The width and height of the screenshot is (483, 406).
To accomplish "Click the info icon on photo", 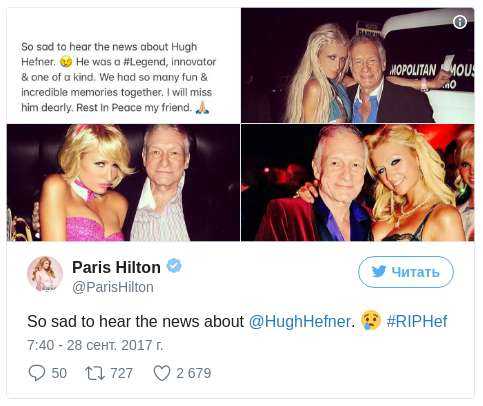I will 460,22.
